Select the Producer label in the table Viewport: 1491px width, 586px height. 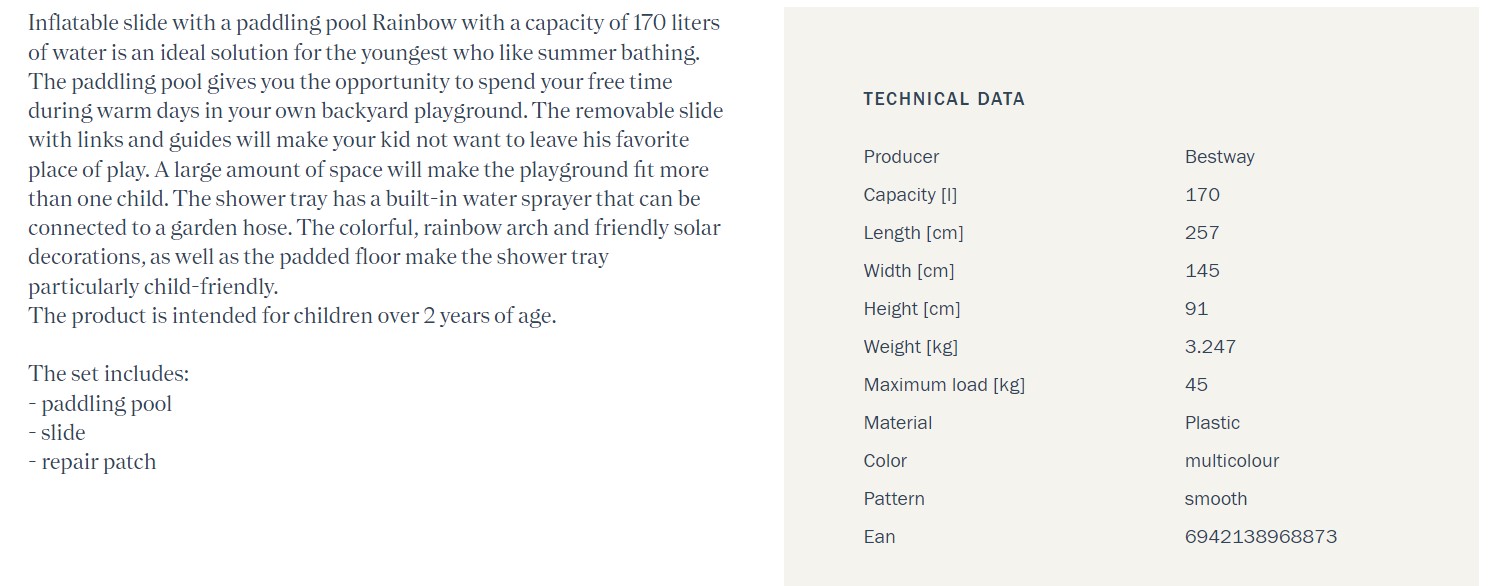(901, 157)
